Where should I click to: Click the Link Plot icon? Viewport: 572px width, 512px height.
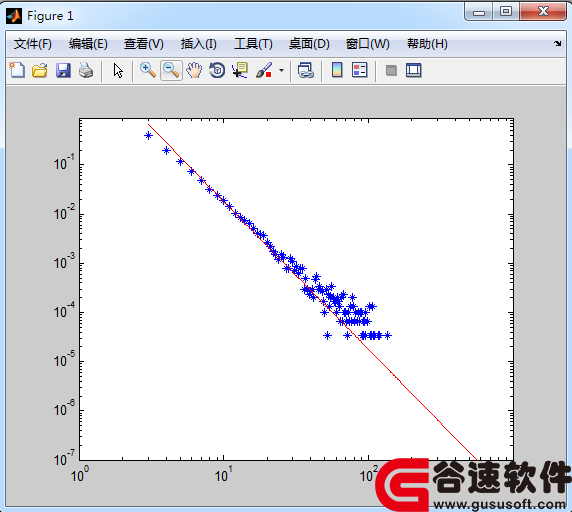pyautogui.click(x=306, y=70)
